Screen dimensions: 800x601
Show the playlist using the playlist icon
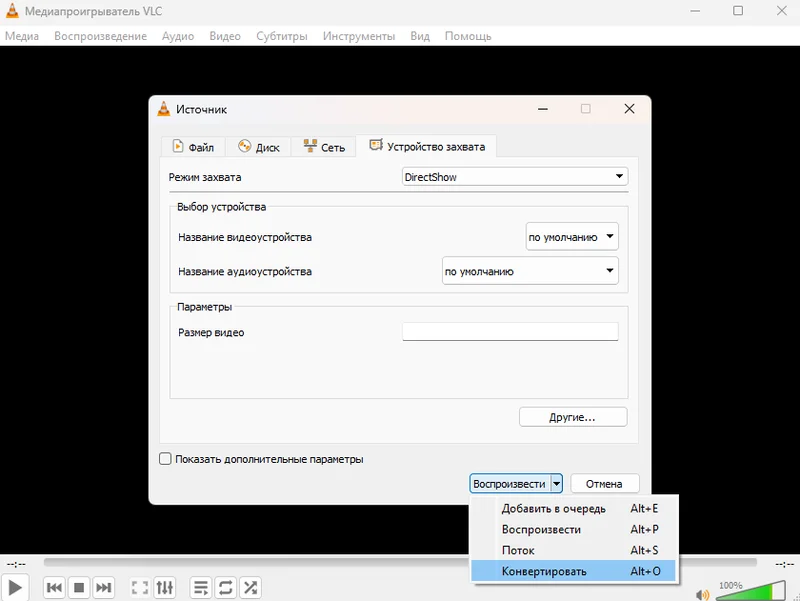click(201, 588)
